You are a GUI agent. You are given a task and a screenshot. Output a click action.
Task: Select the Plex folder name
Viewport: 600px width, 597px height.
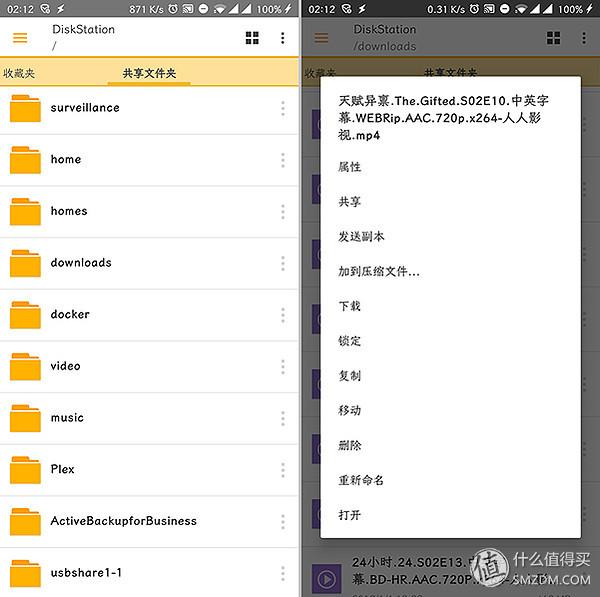click(x=62, y=469)
